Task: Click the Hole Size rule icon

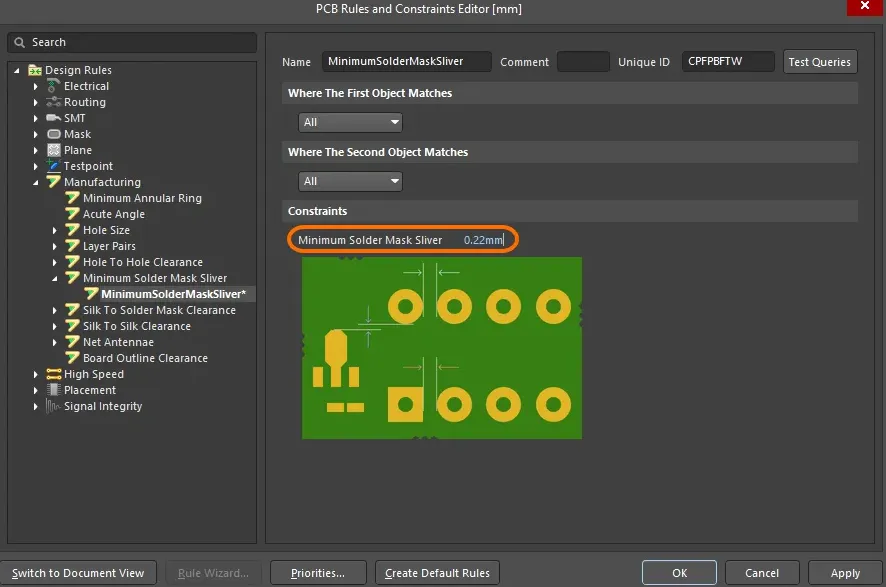Action: click(72, 229)
